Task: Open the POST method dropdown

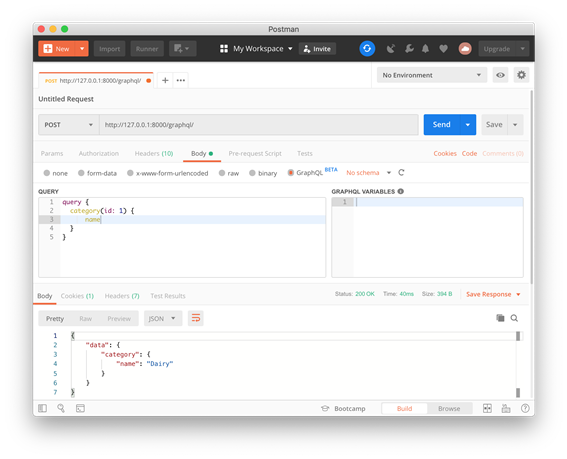Action: coord(69,125)
